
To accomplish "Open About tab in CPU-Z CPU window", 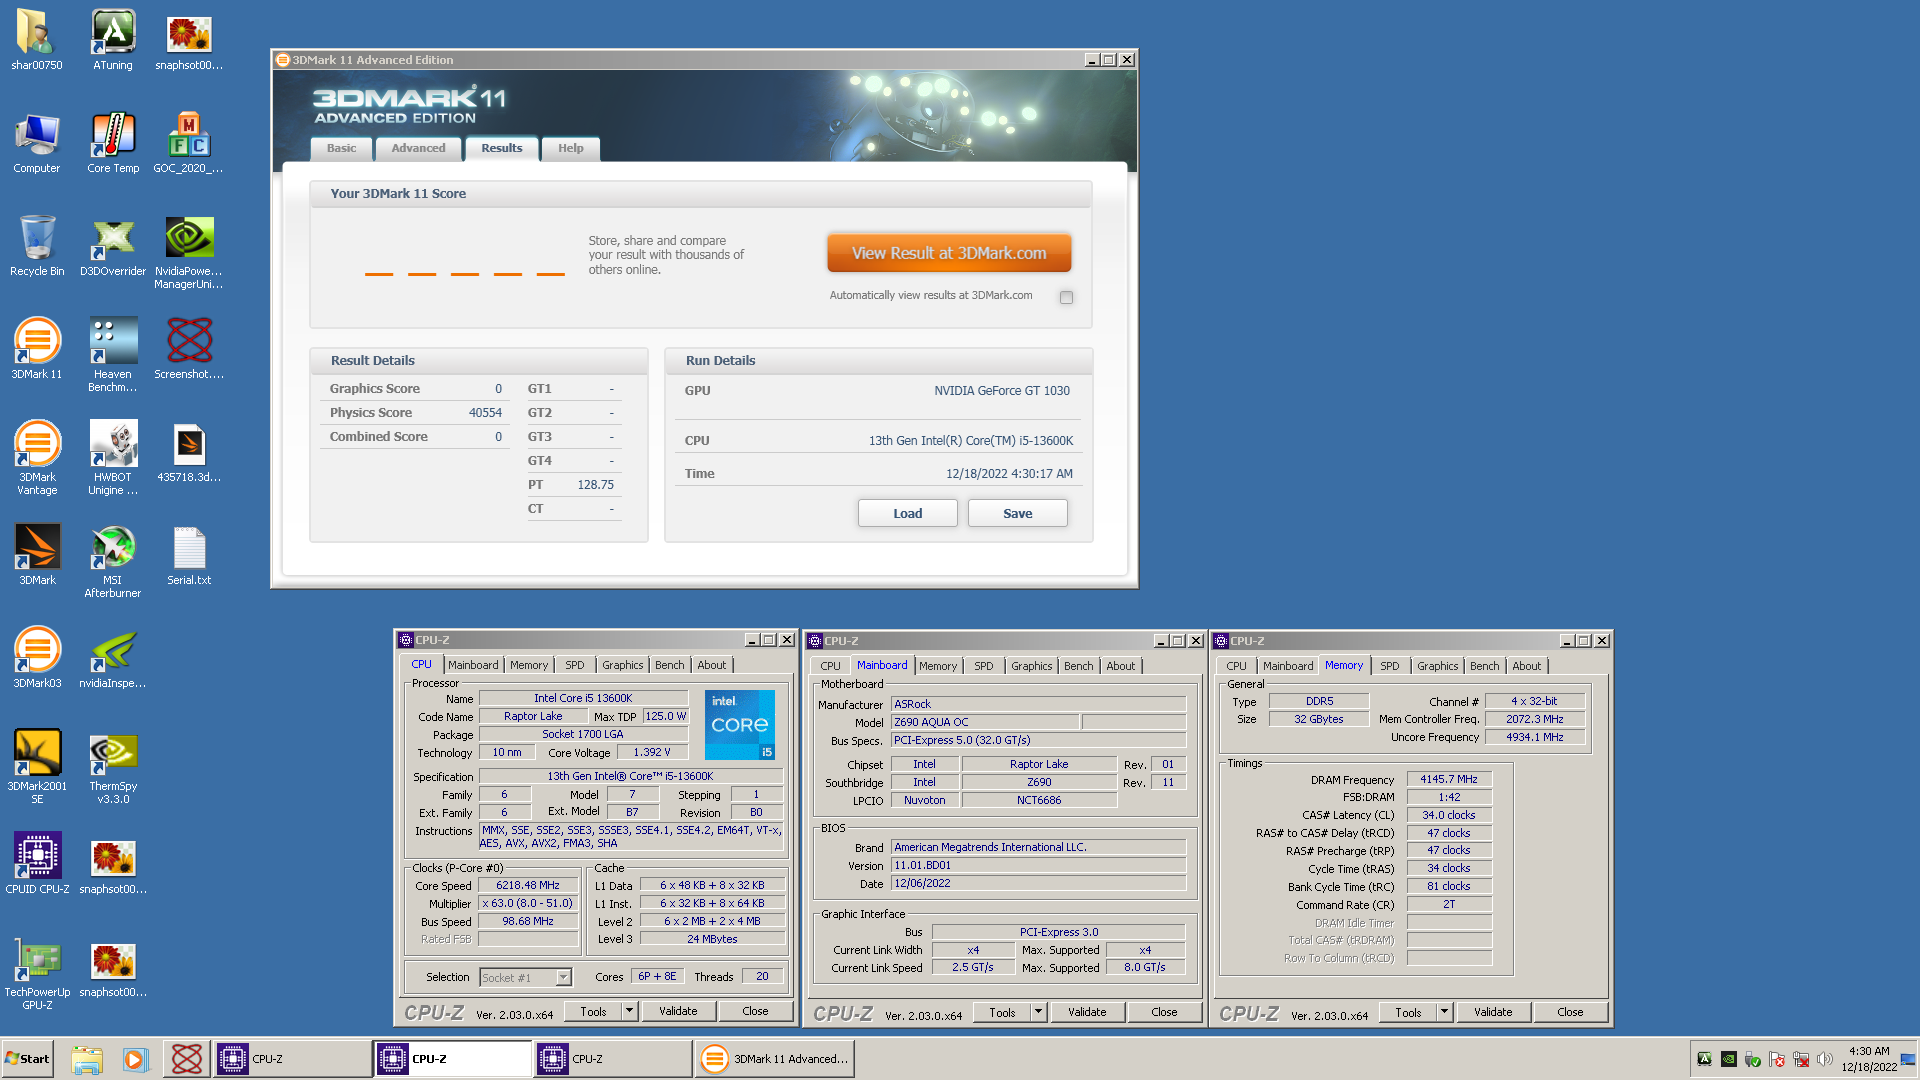I will [x=712, y=665].
